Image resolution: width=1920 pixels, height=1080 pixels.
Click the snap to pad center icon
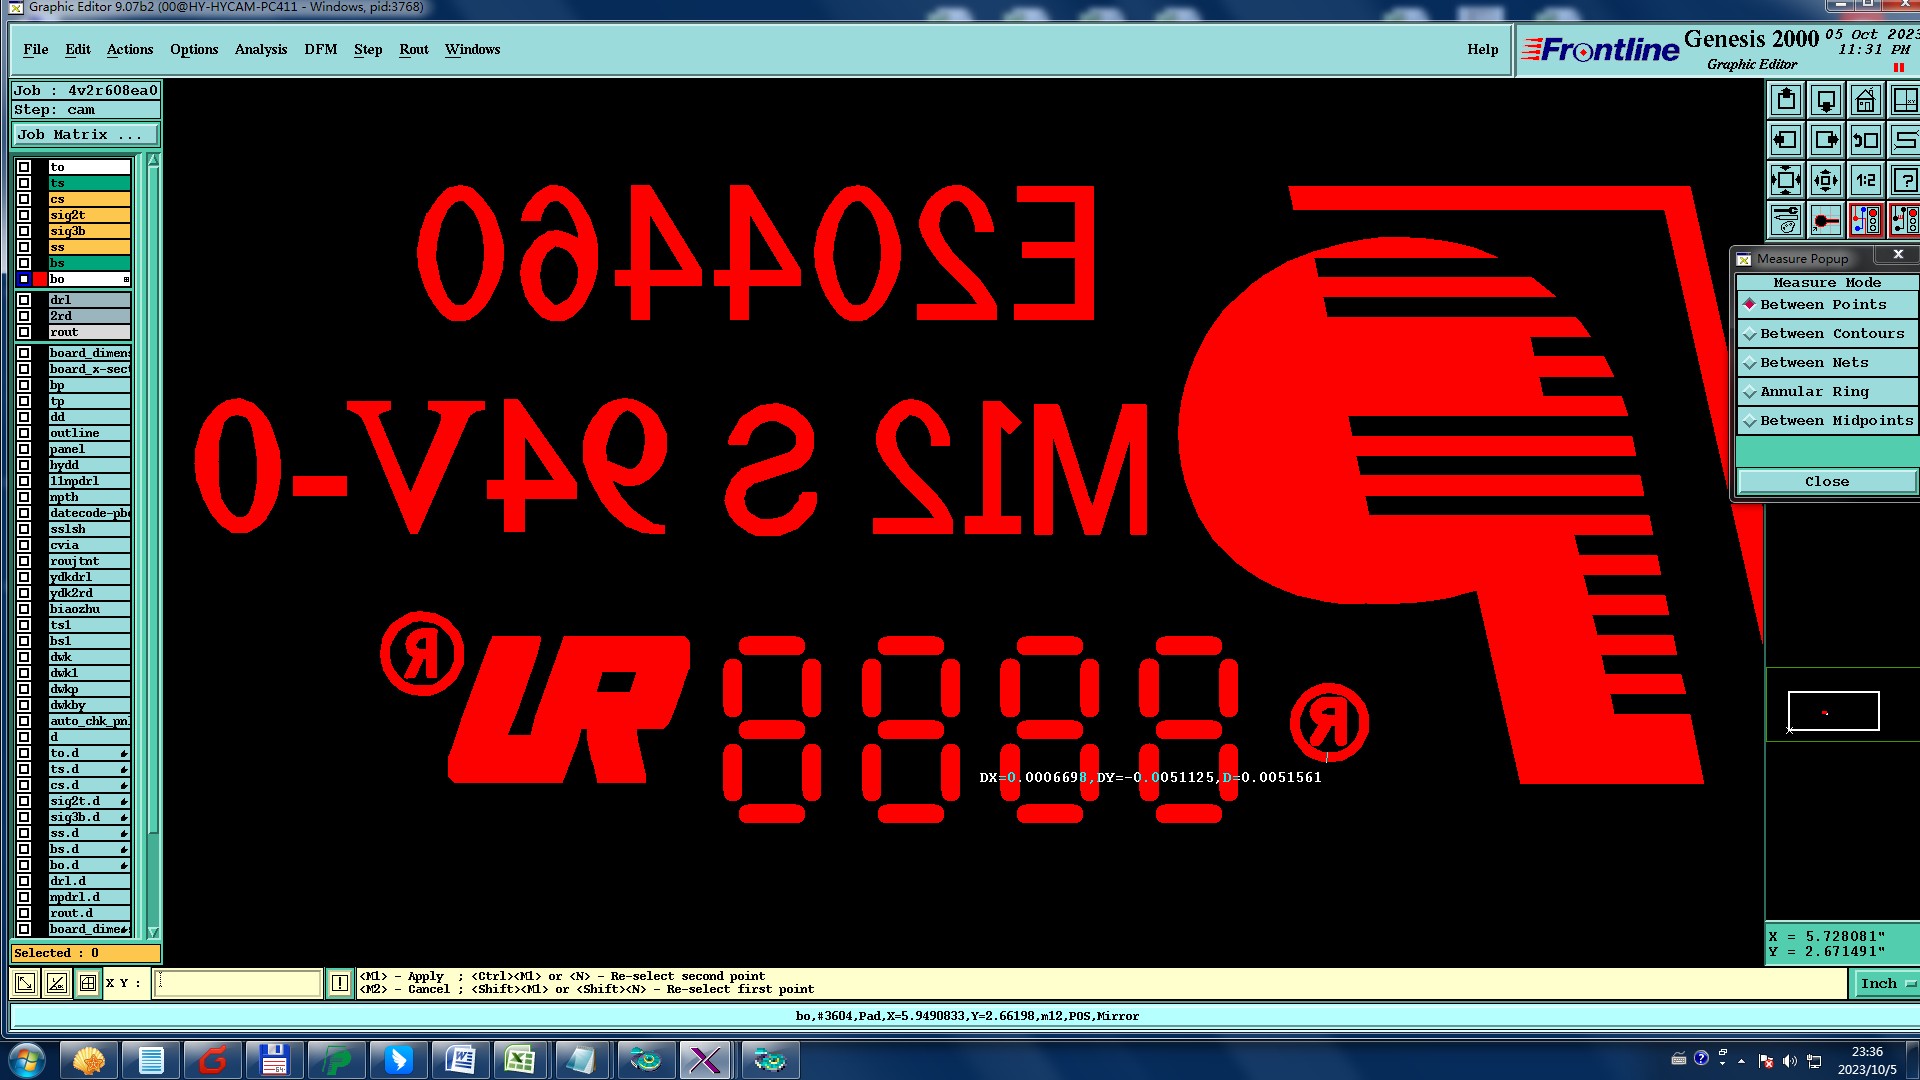[1826, 220]
